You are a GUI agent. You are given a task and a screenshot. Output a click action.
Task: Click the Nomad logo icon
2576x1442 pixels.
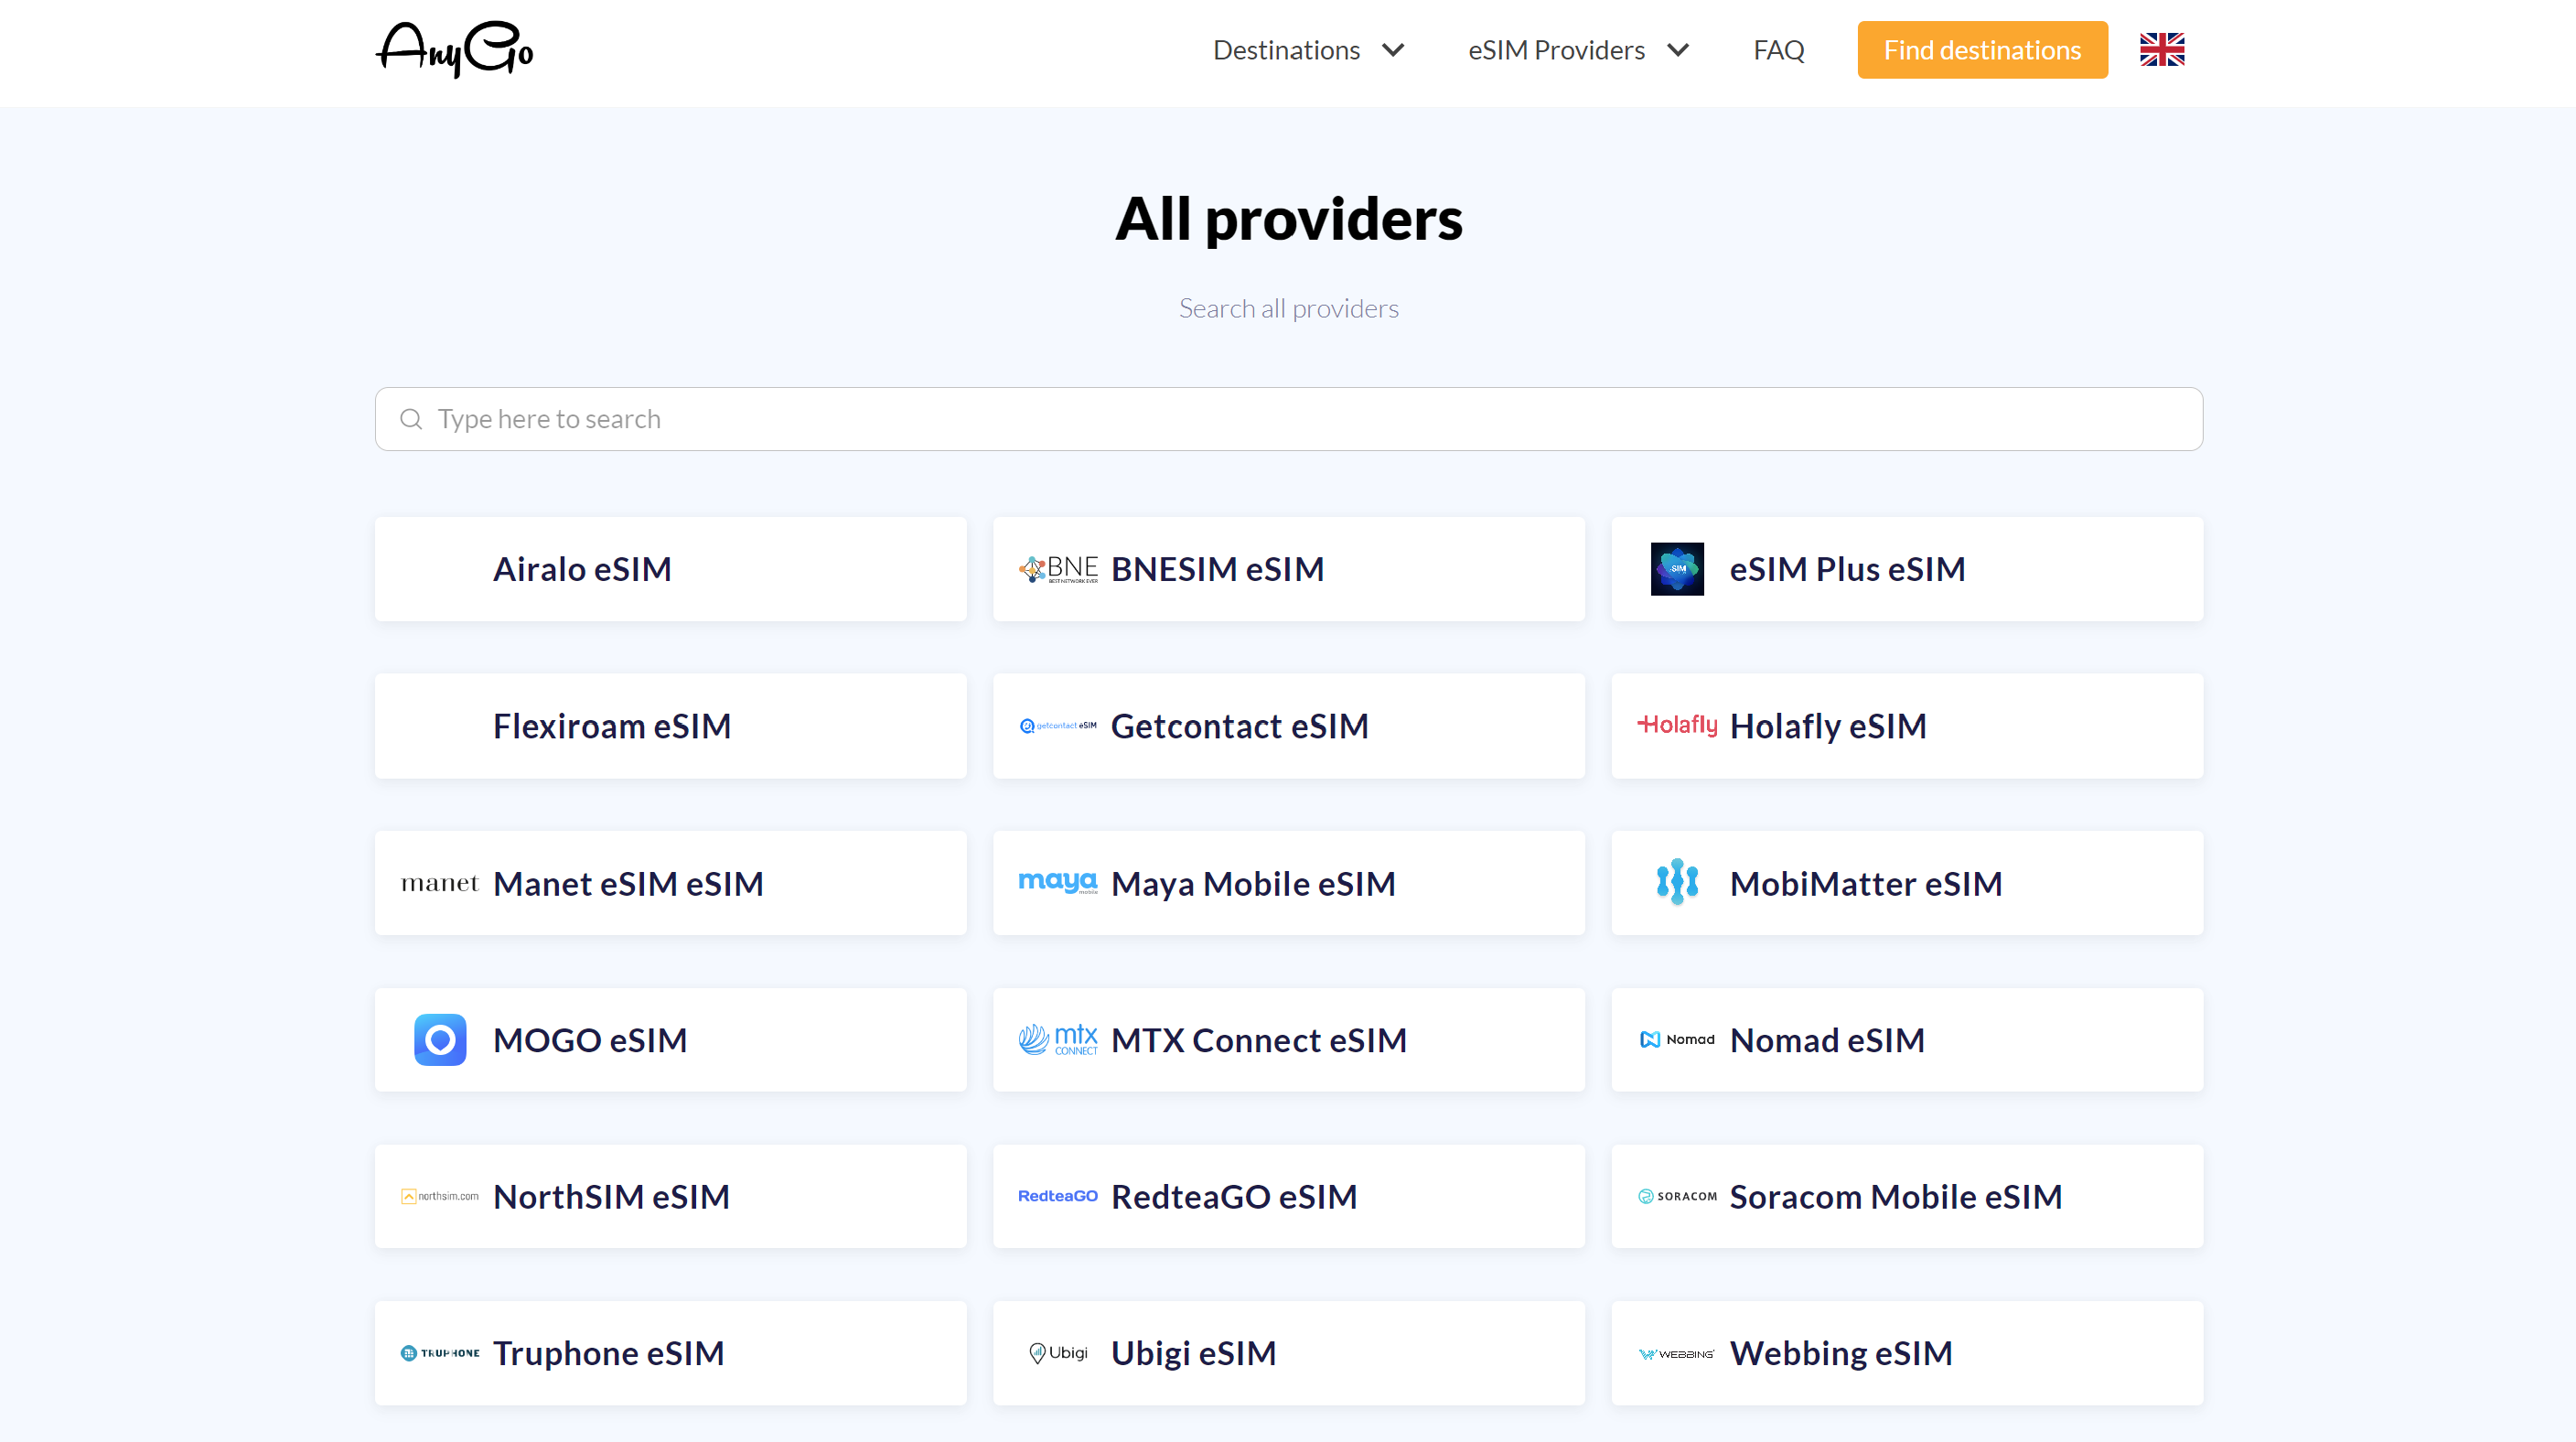pyautogui.click(x=1677, y=1040)
